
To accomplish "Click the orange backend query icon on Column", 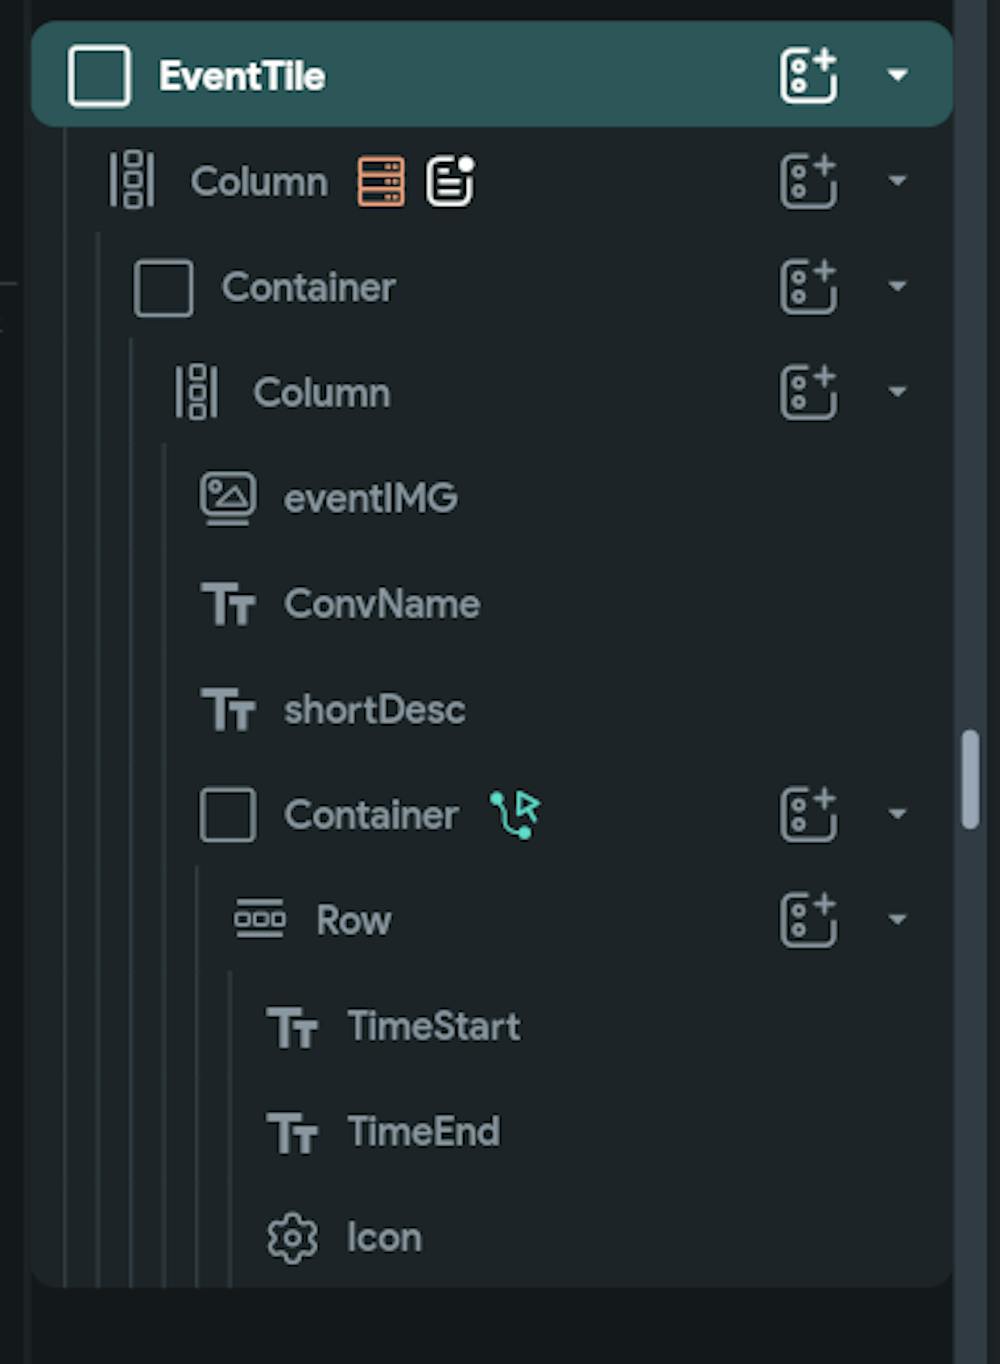I will click(x=381, y=181).
